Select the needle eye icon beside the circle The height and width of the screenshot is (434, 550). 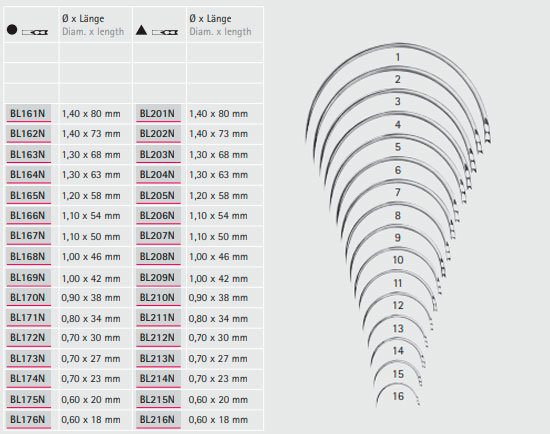click(35, 32)
